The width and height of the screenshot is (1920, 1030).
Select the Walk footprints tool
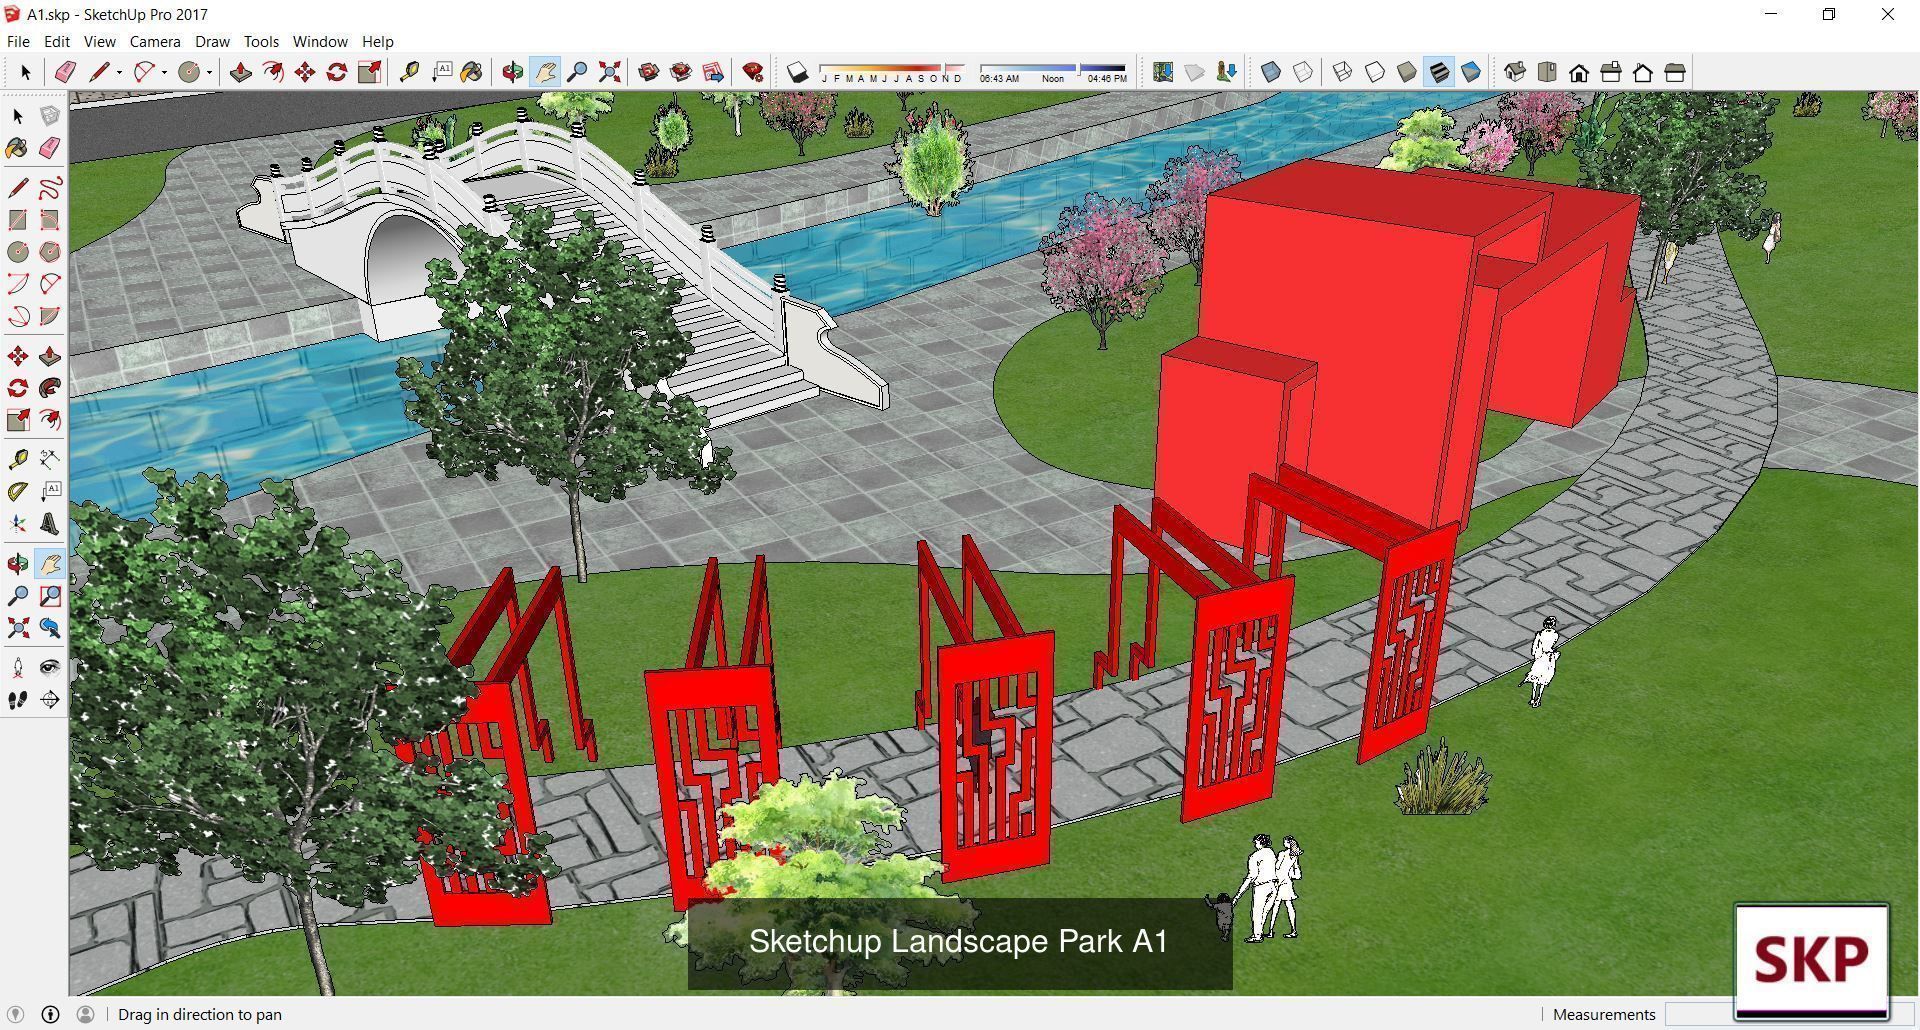pyautogui.click(x=18, y=700)
